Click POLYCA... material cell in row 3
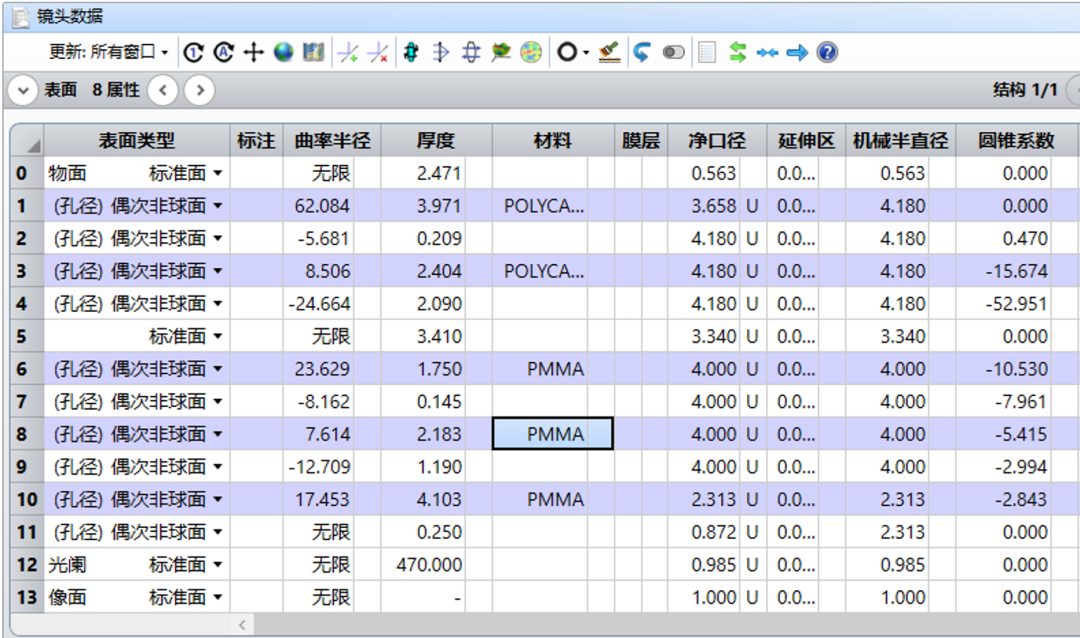The image size is (1080, 638). tap(544, 271)
